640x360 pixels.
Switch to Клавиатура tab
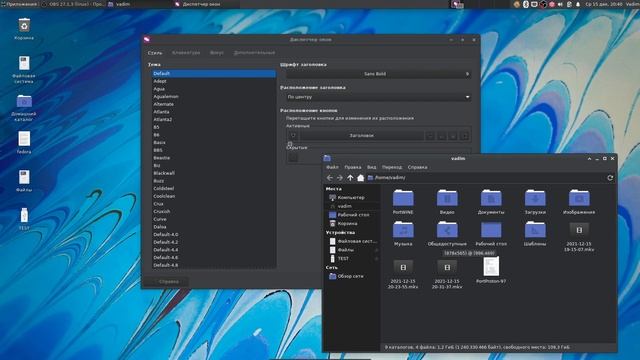(x=186, y=53)
